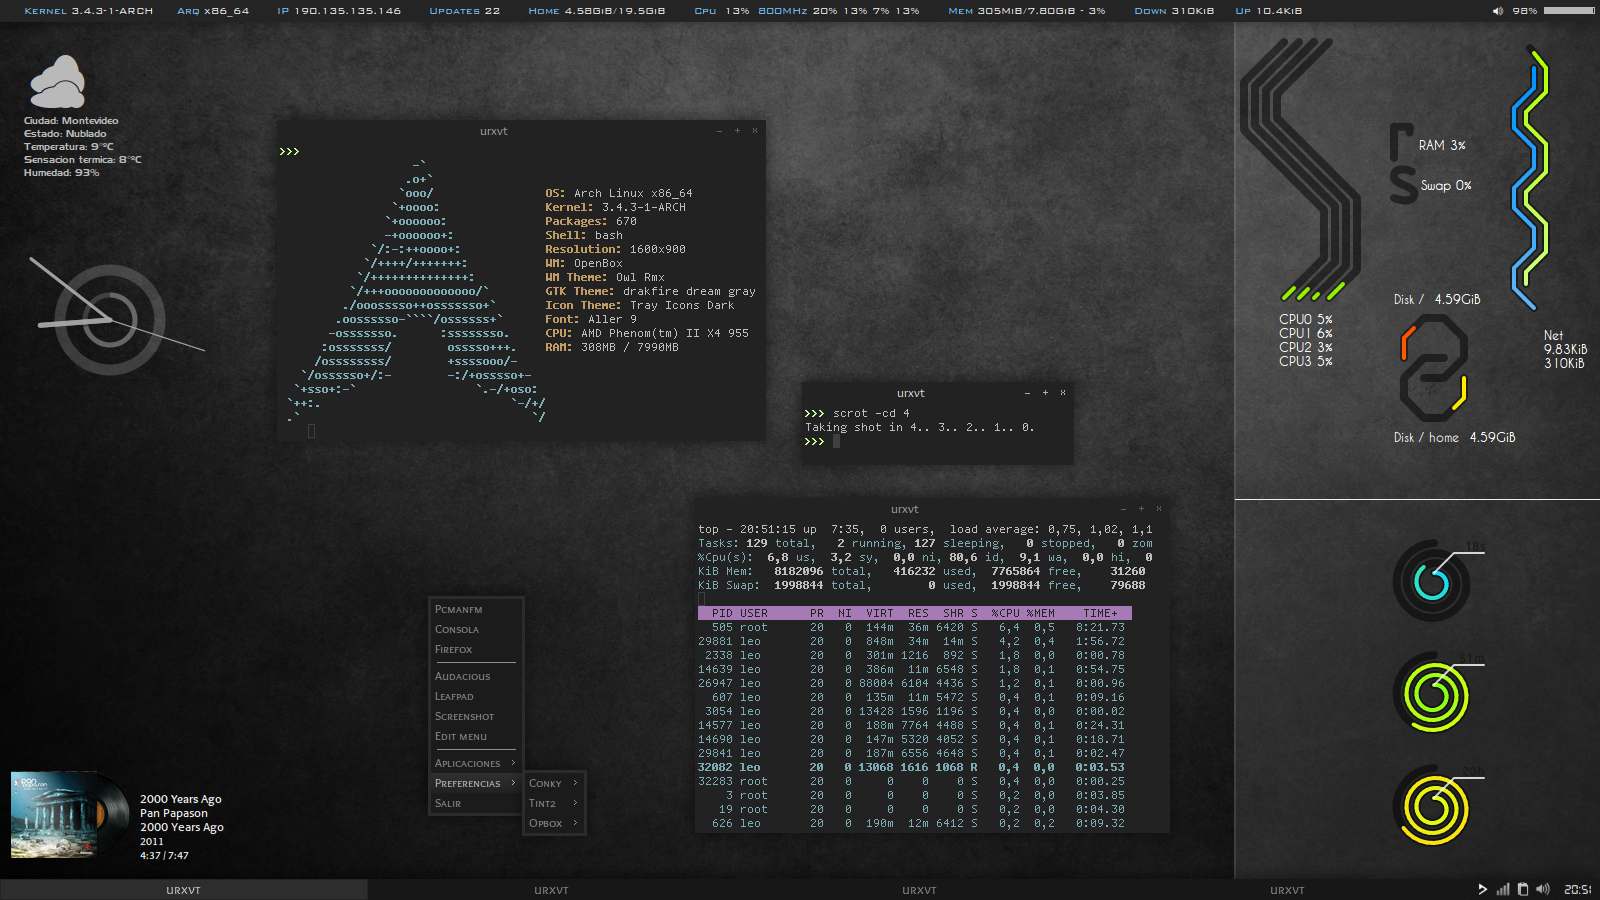Image resolution: width=1600 pixels, height=900 pixels.
Task: Maximize the scrot urxvt terminal window
Action: coord(1045,393)
